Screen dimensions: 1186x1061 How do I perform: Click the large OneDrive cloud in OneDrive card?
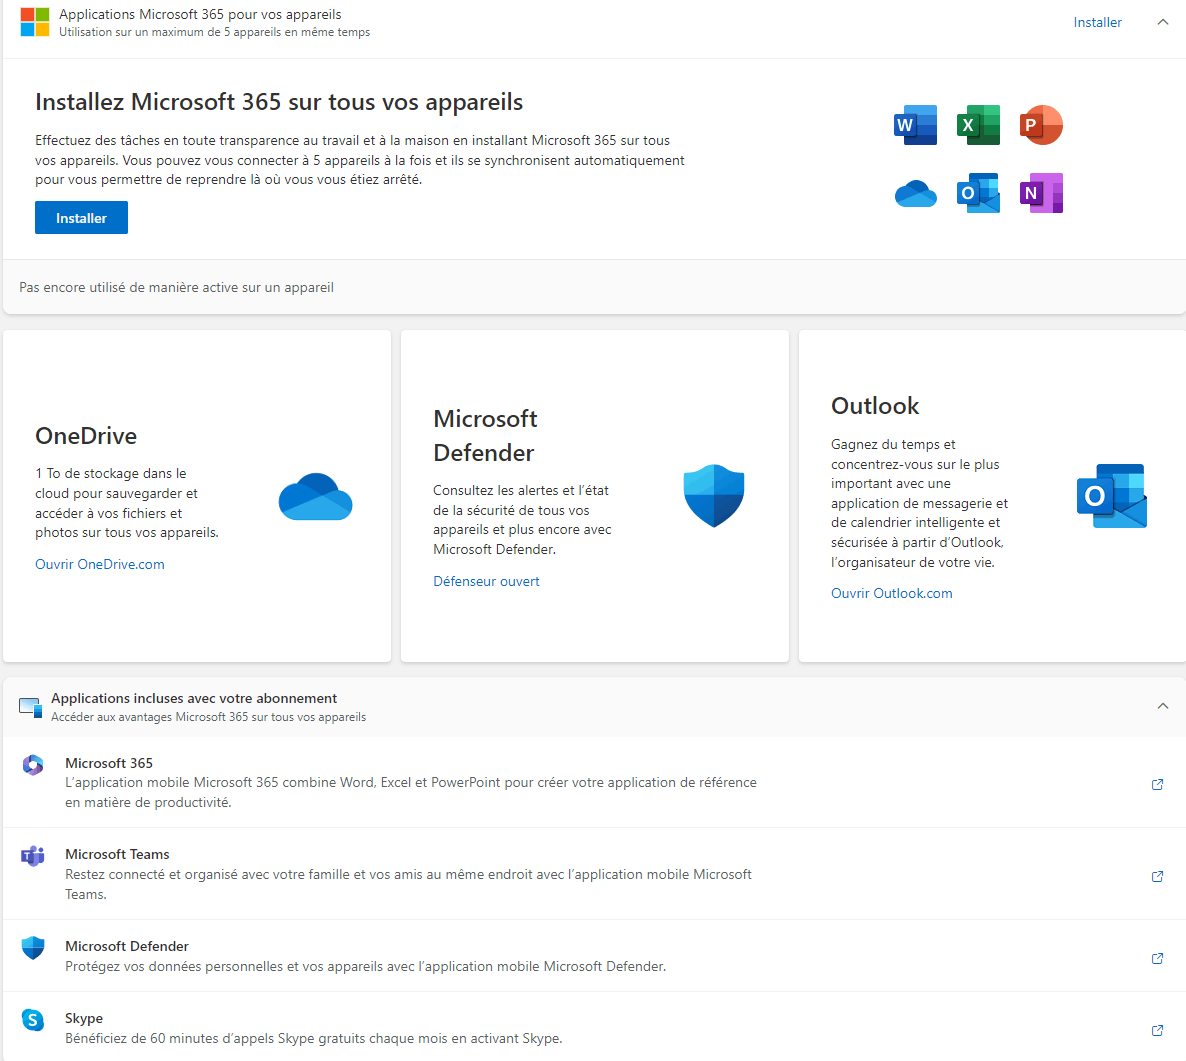pyautogui.click(x=315, y=497)
